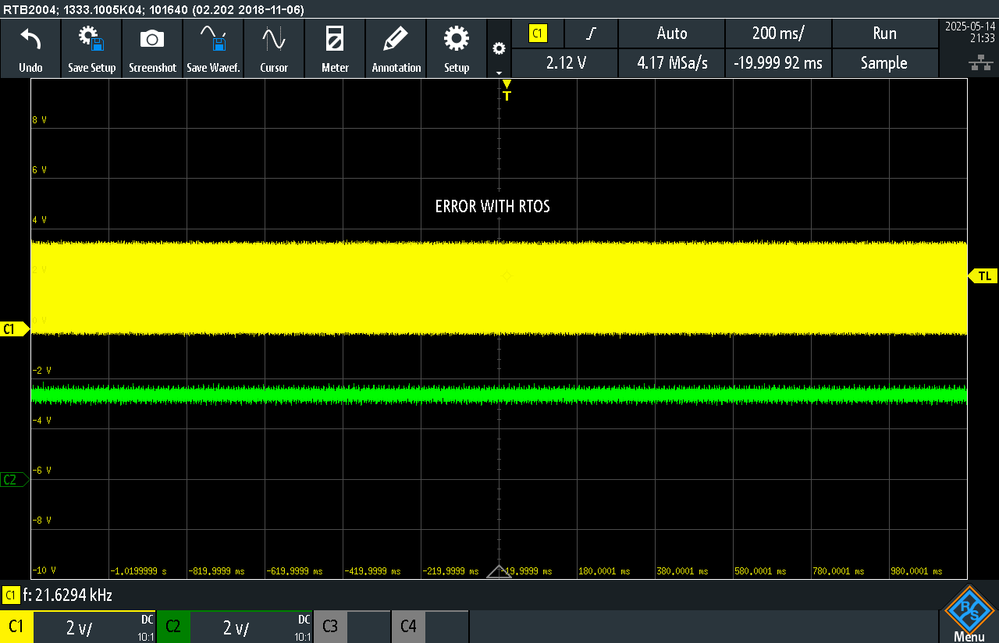Open C2 vertical scale 2 V/

point(236,628)
